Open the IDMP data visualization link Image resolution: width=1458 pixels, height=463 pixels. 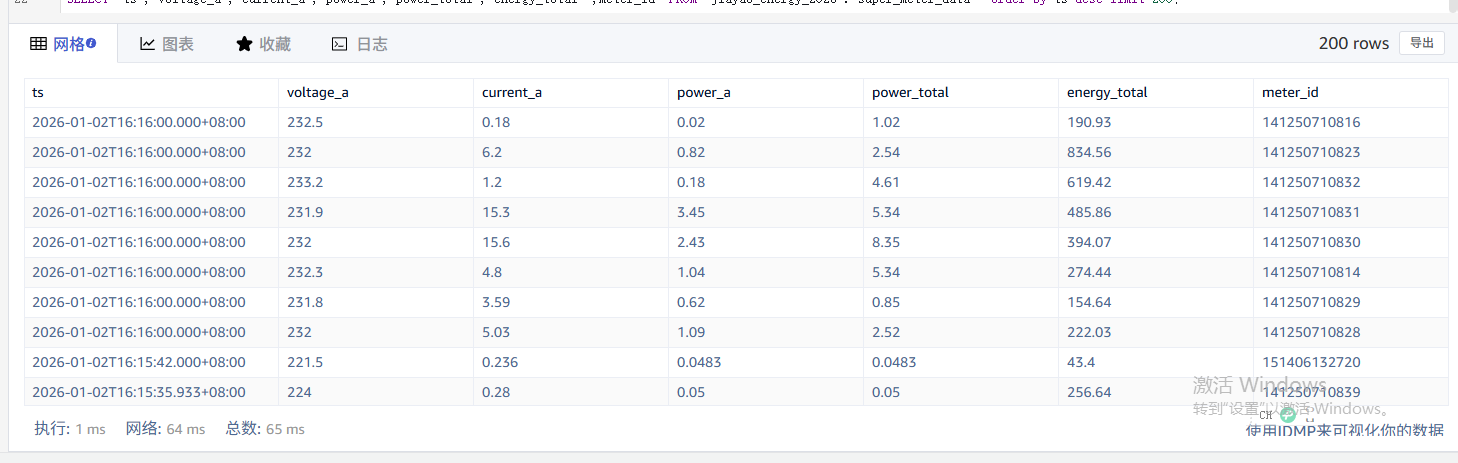pos(1344,431)
